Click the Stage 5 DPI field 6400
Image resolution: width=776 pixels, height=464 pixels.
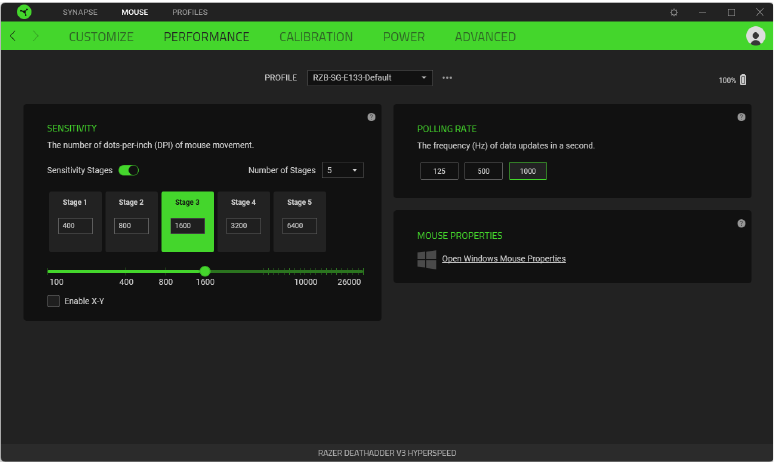(299, 226)
